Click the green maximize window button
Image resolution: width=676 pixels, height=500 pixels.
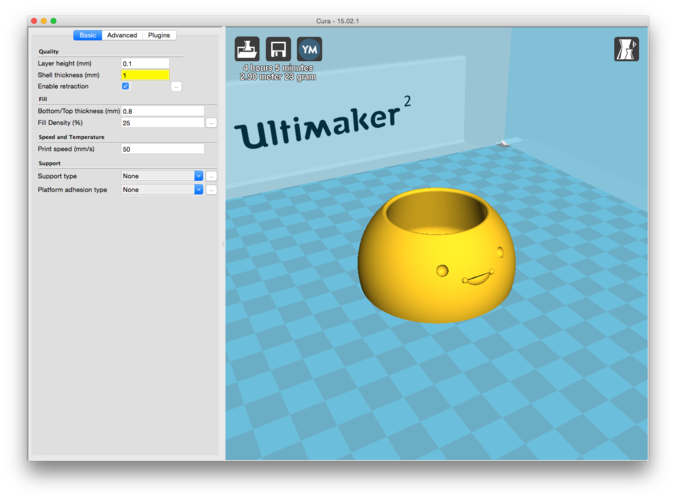53,21
